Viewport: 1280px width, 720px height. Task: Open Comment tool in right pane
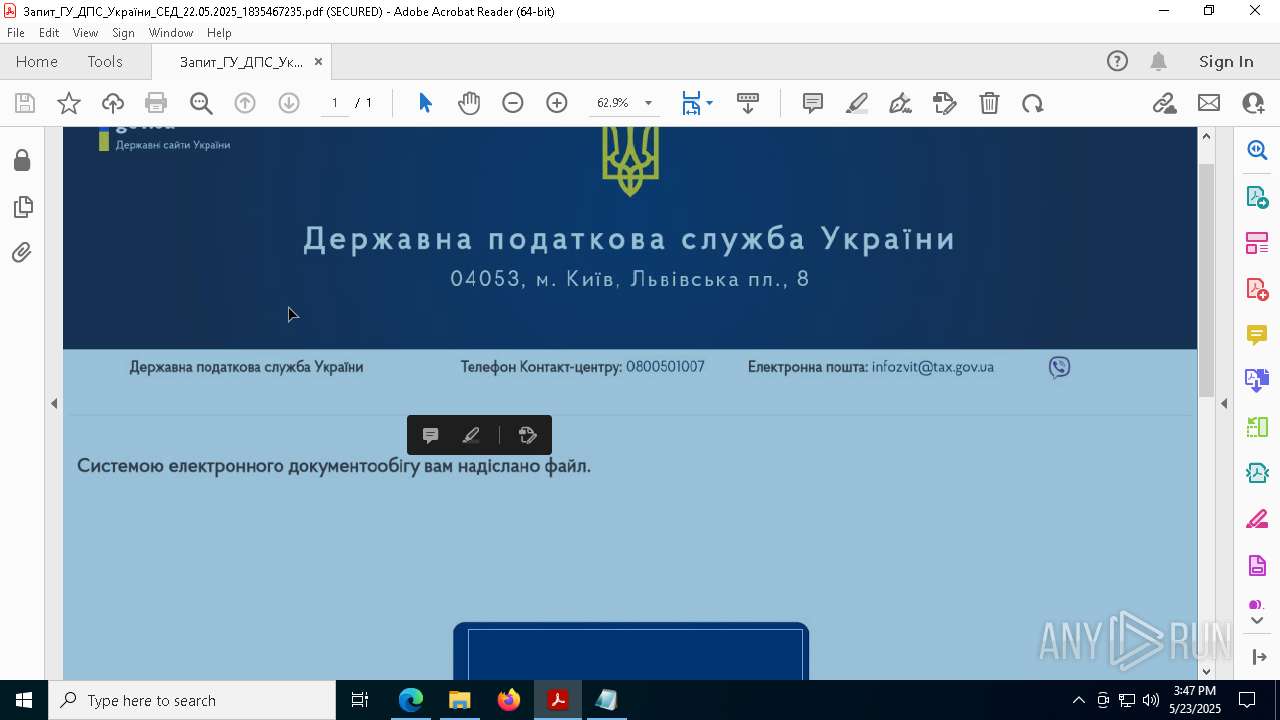coord(1257,335)
